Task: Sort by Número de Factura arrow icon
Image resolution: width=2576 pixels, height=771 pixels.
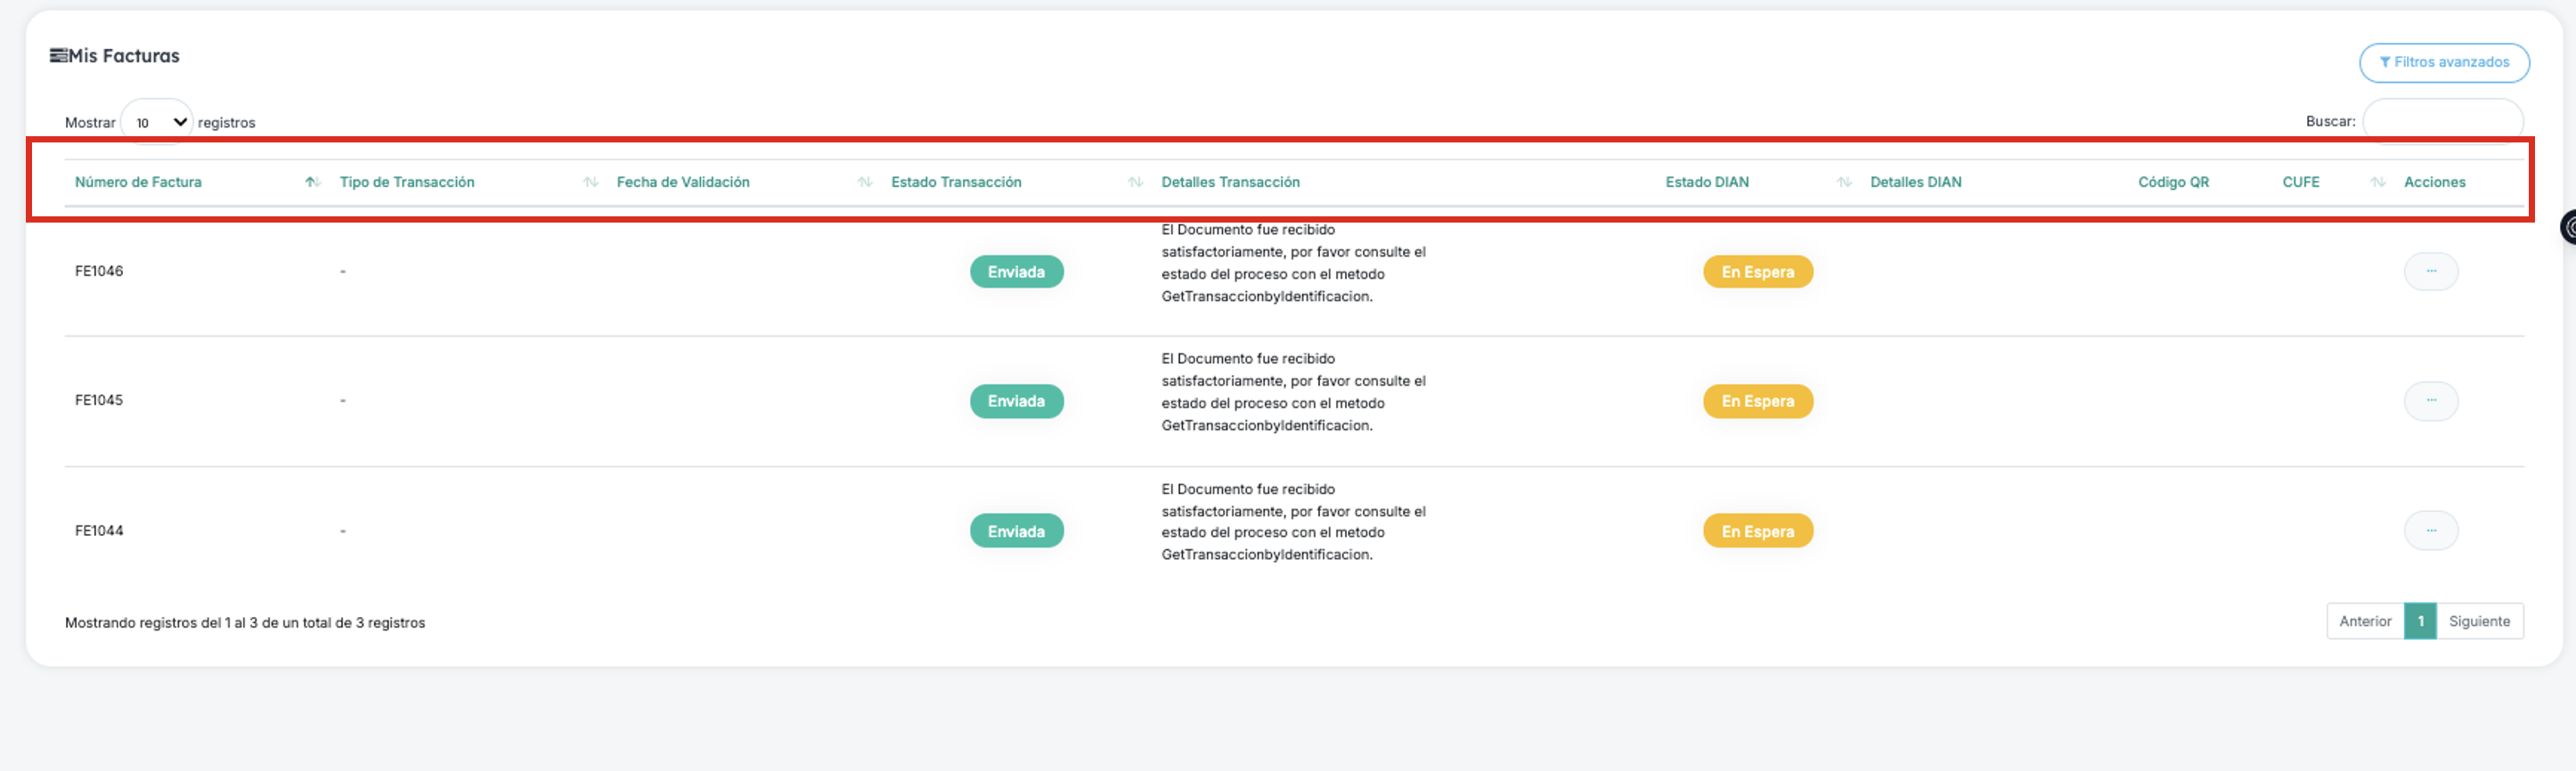Action: [x=312, y=182]
